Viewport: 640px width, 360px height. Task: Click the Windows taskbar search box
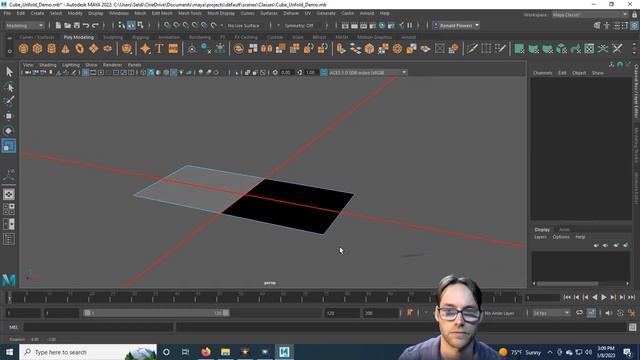click(x=88, y=352)
